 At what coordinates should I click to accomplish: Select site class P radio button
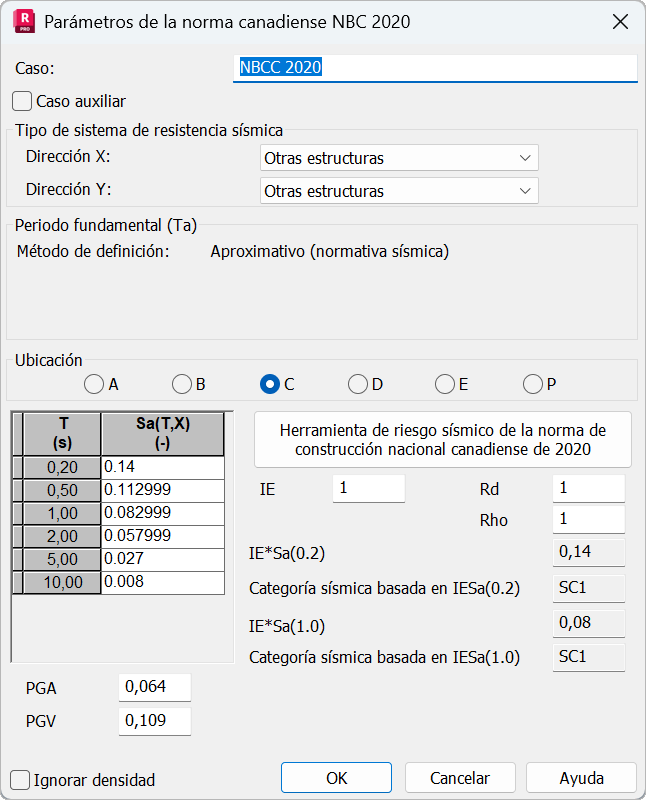[x=533, y=384]
